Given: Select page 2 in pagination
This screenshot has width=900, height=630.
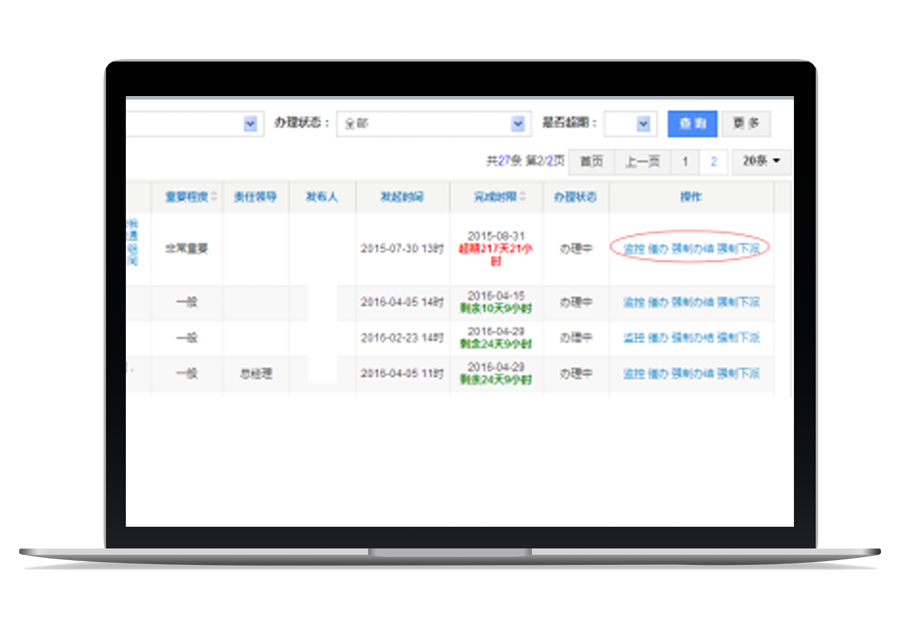Looking at the screenshot, I should point(713,161).
